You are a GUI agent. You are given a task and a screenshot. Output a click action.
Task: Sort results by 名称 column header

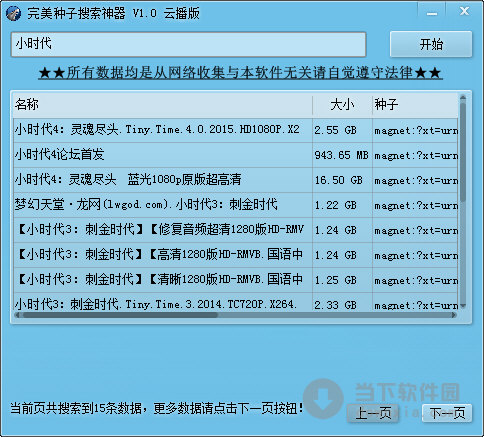(163, 105)
